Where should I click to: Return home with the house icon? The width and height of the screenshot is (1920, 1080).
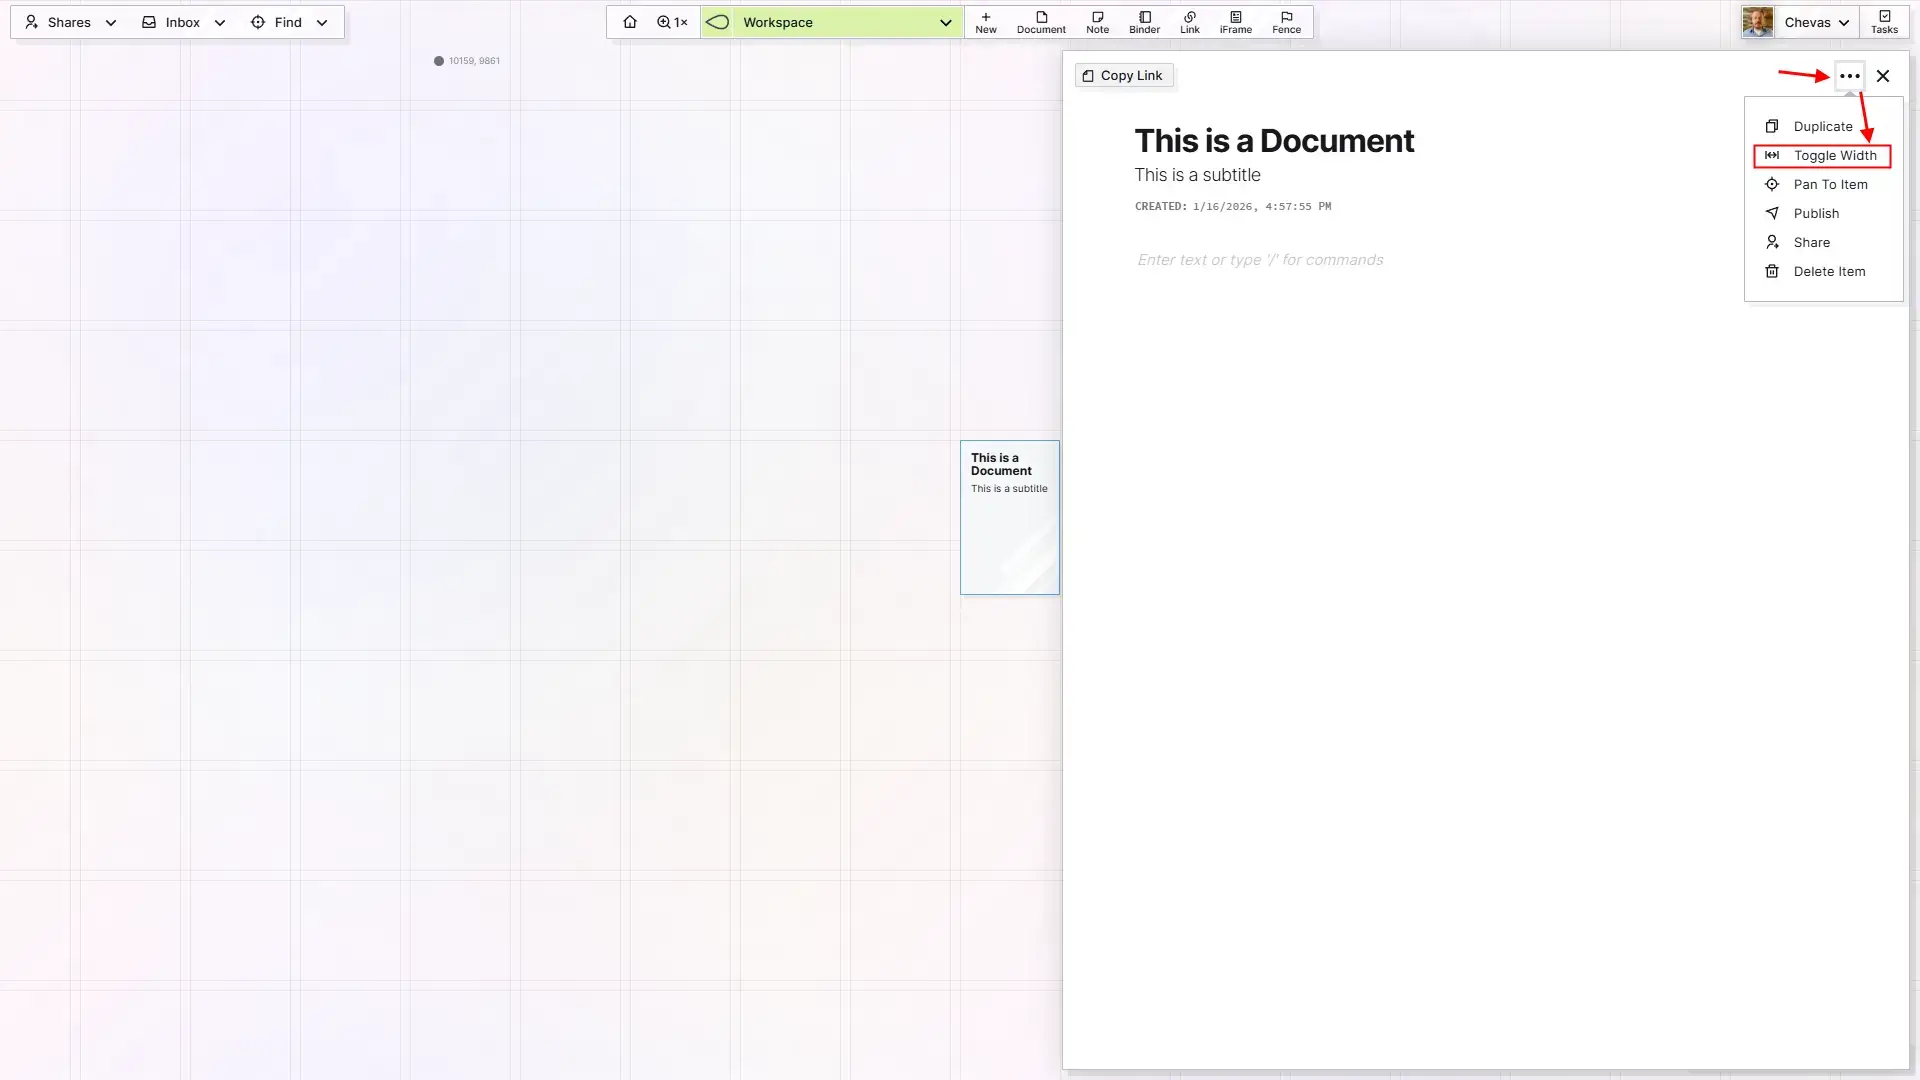tap(629, 22)
